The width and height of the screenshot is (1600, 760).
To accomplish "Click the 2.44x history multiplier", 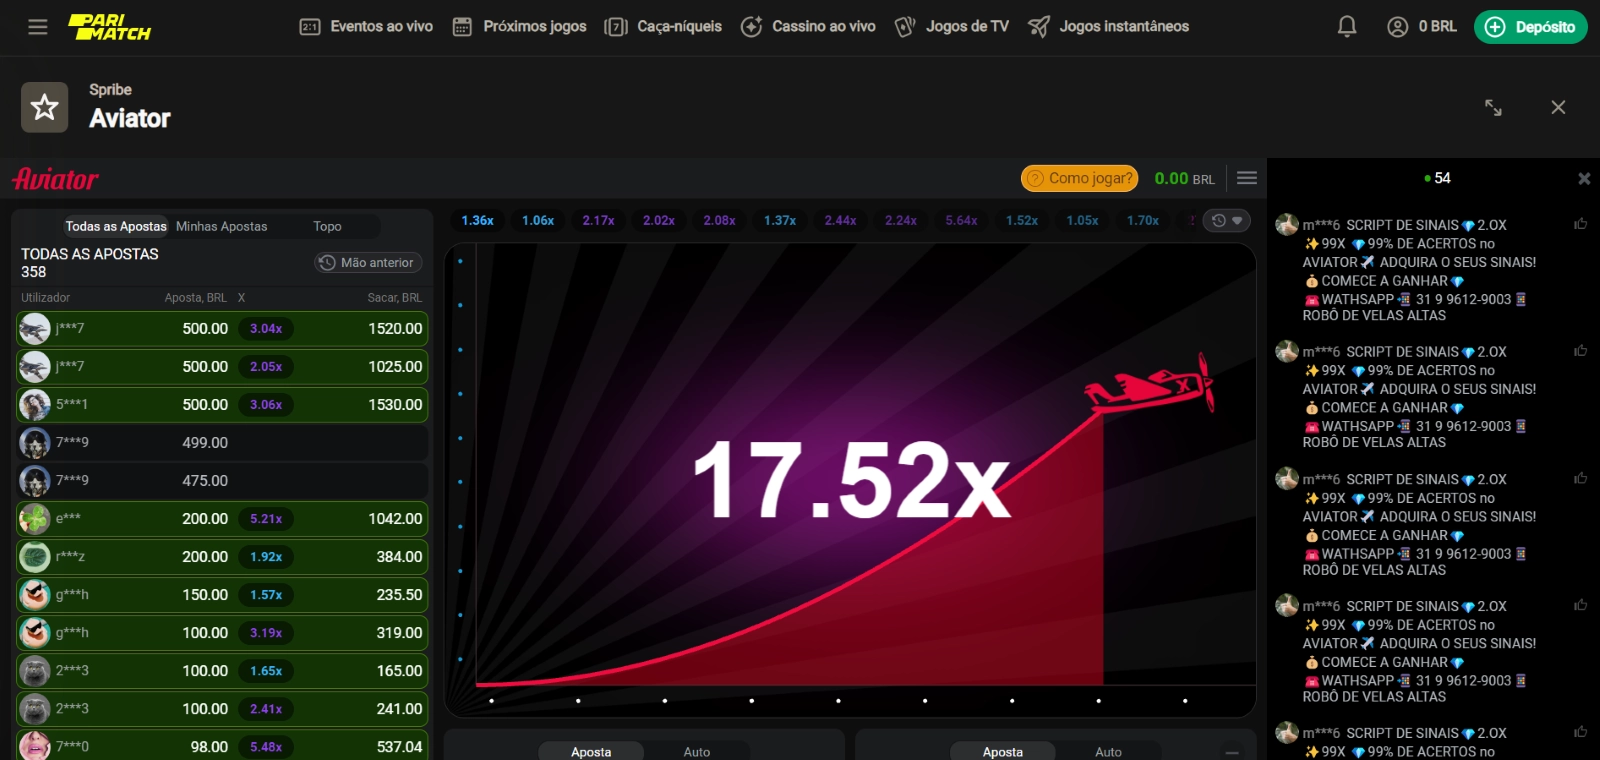I will pyautogui.click(x=840, y=220).
